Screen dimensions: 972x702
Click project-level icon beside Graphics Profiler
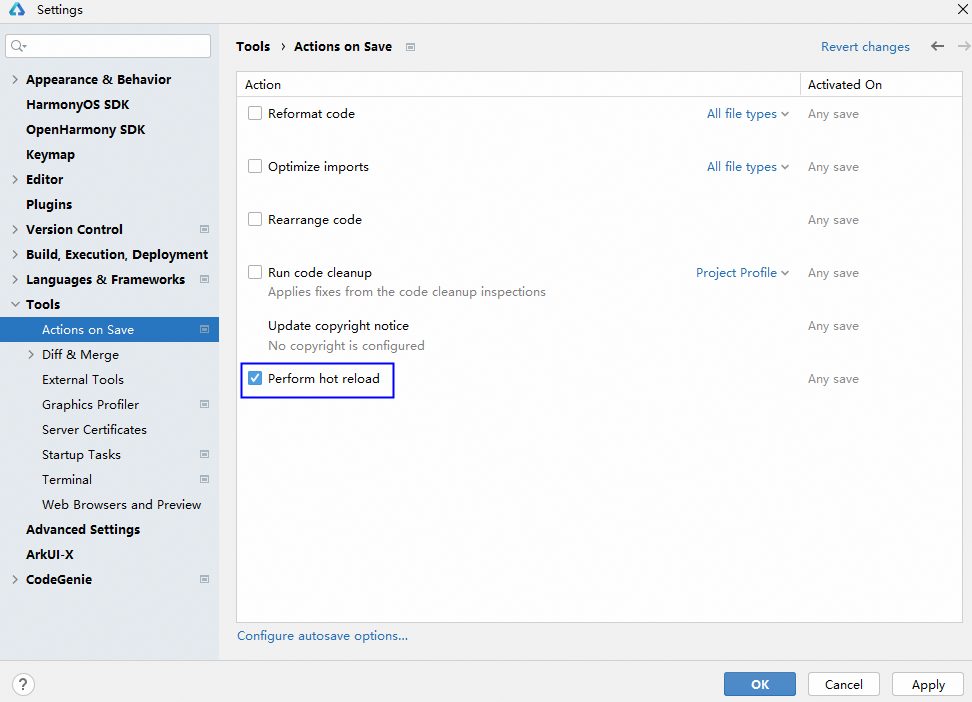click(205, 405)
